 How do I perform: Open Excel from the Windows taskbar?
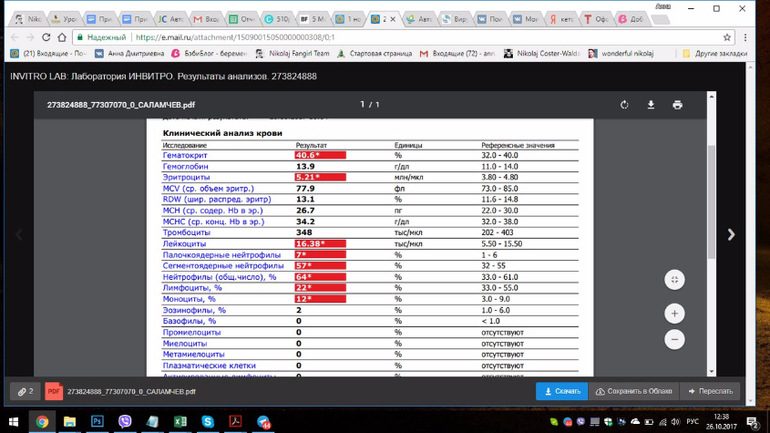coord(180,422)
